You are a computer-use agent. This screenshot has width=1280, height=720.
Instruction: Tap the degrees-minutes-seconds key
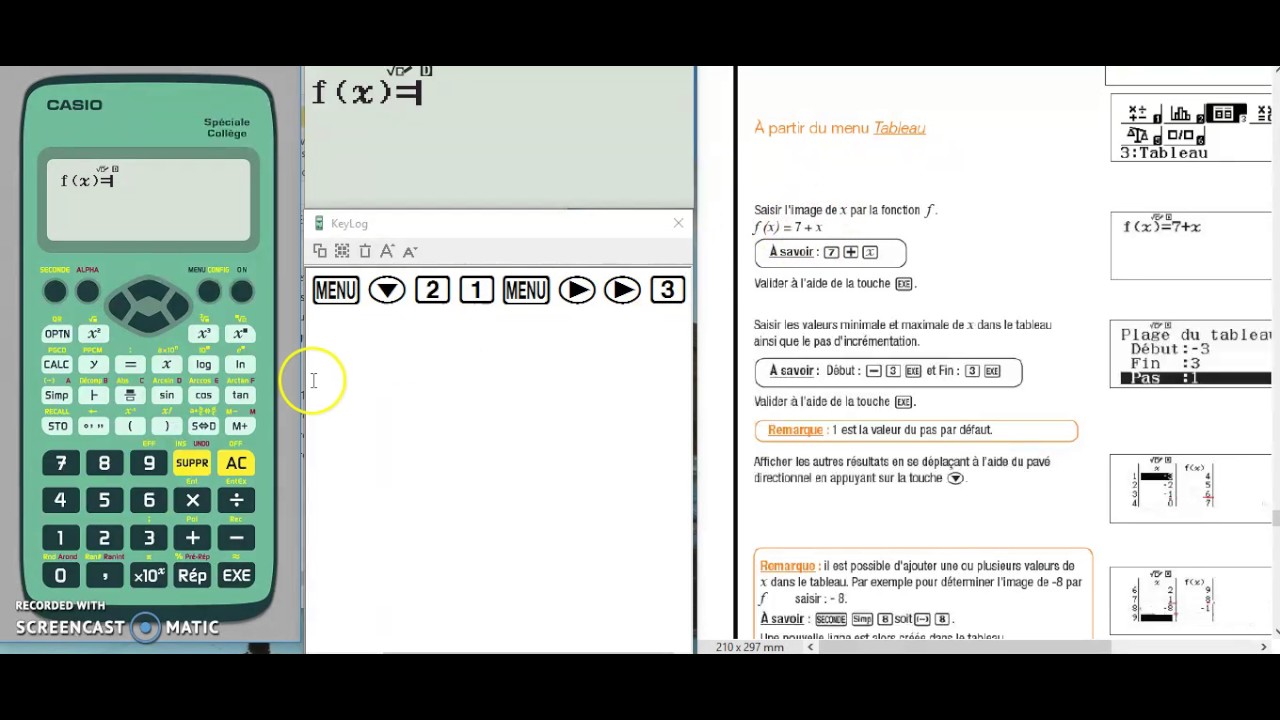pyautogui.click(x=94, y=426)
